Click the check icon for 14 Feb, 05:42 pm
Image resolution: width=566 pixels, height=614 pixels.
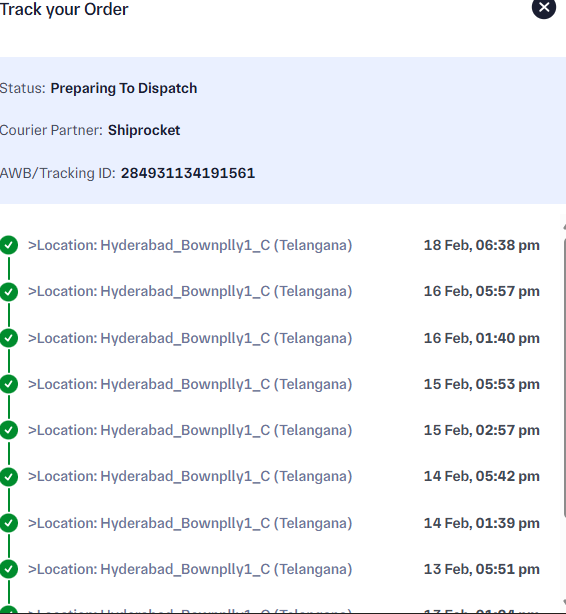click(x=9, y=477)
